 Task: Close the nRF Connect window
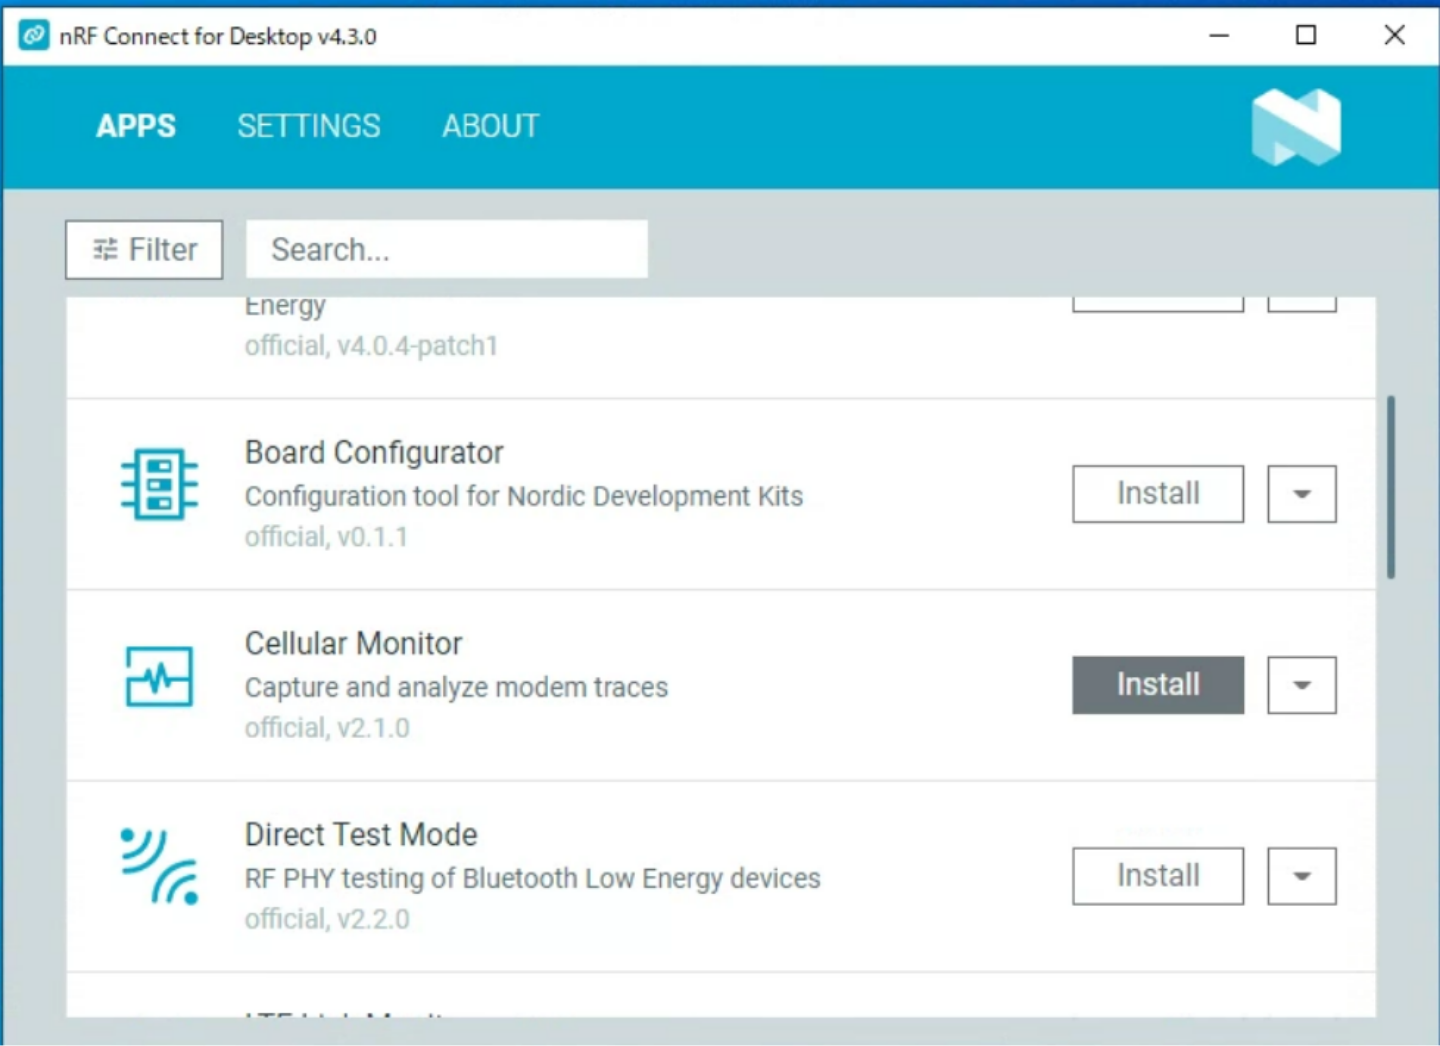1394,36
